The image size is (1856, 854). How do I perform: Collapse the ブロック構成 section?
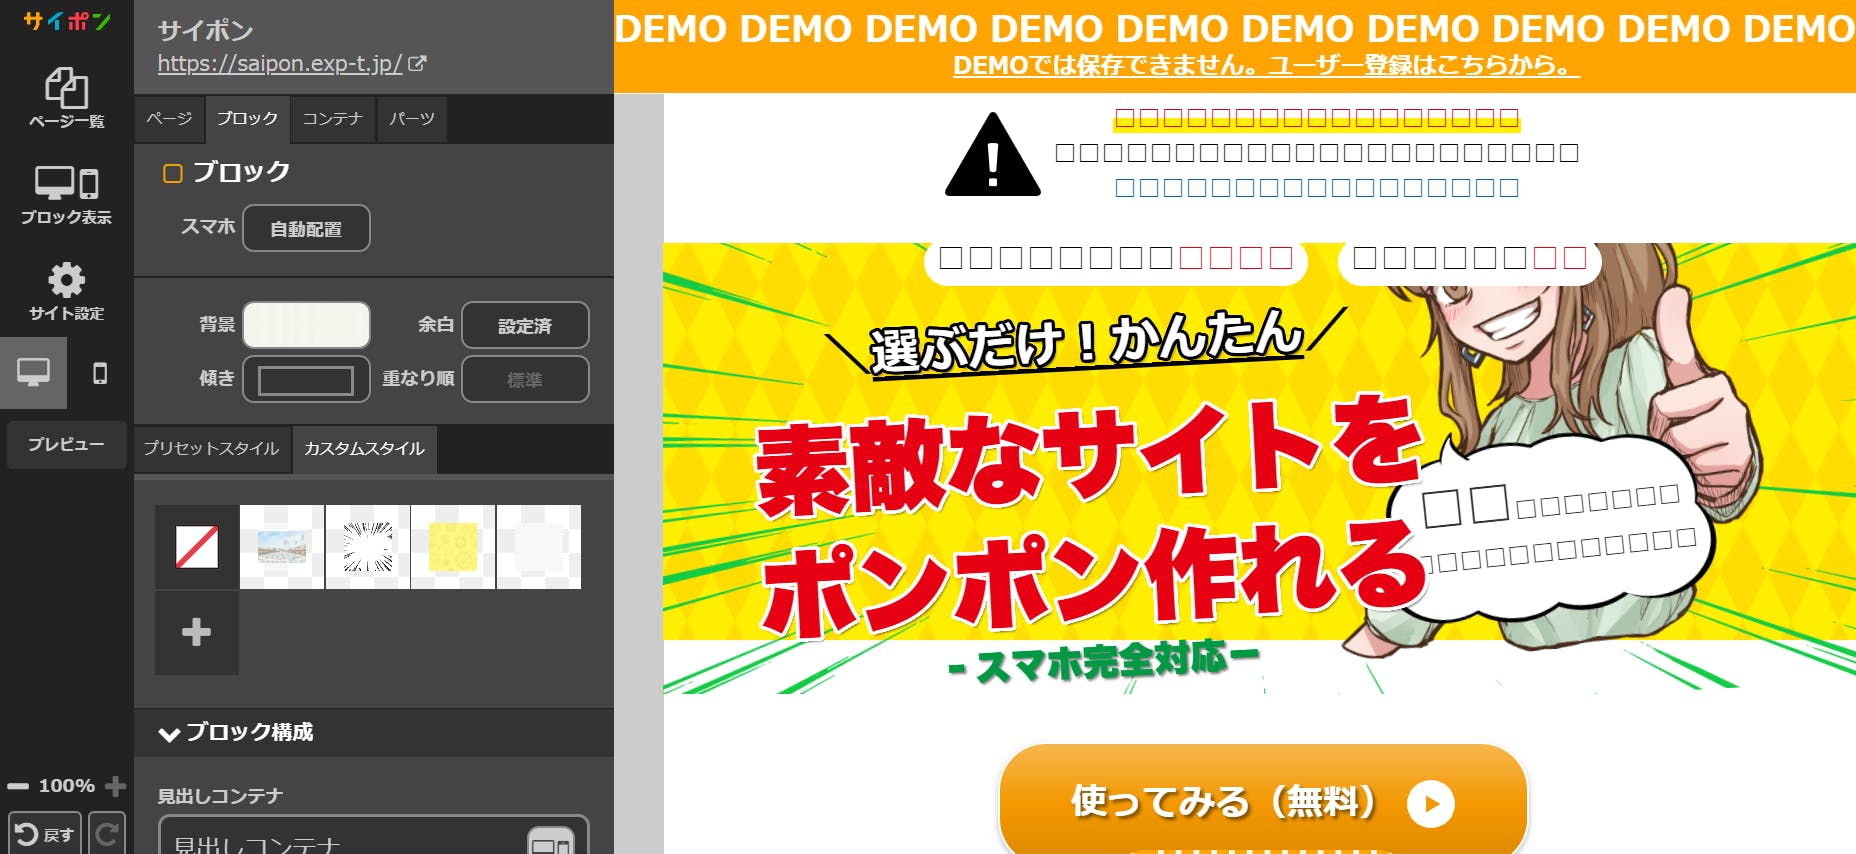coord(169,733)
